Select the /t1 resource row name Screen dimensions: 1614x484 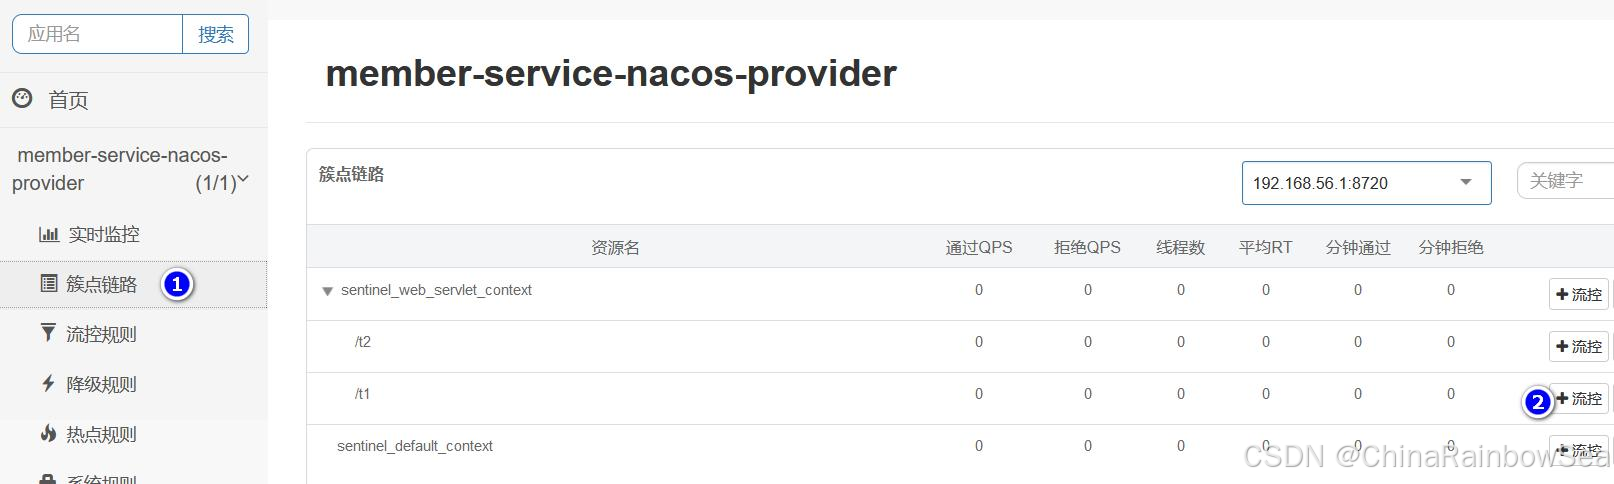tap(362, 394)
